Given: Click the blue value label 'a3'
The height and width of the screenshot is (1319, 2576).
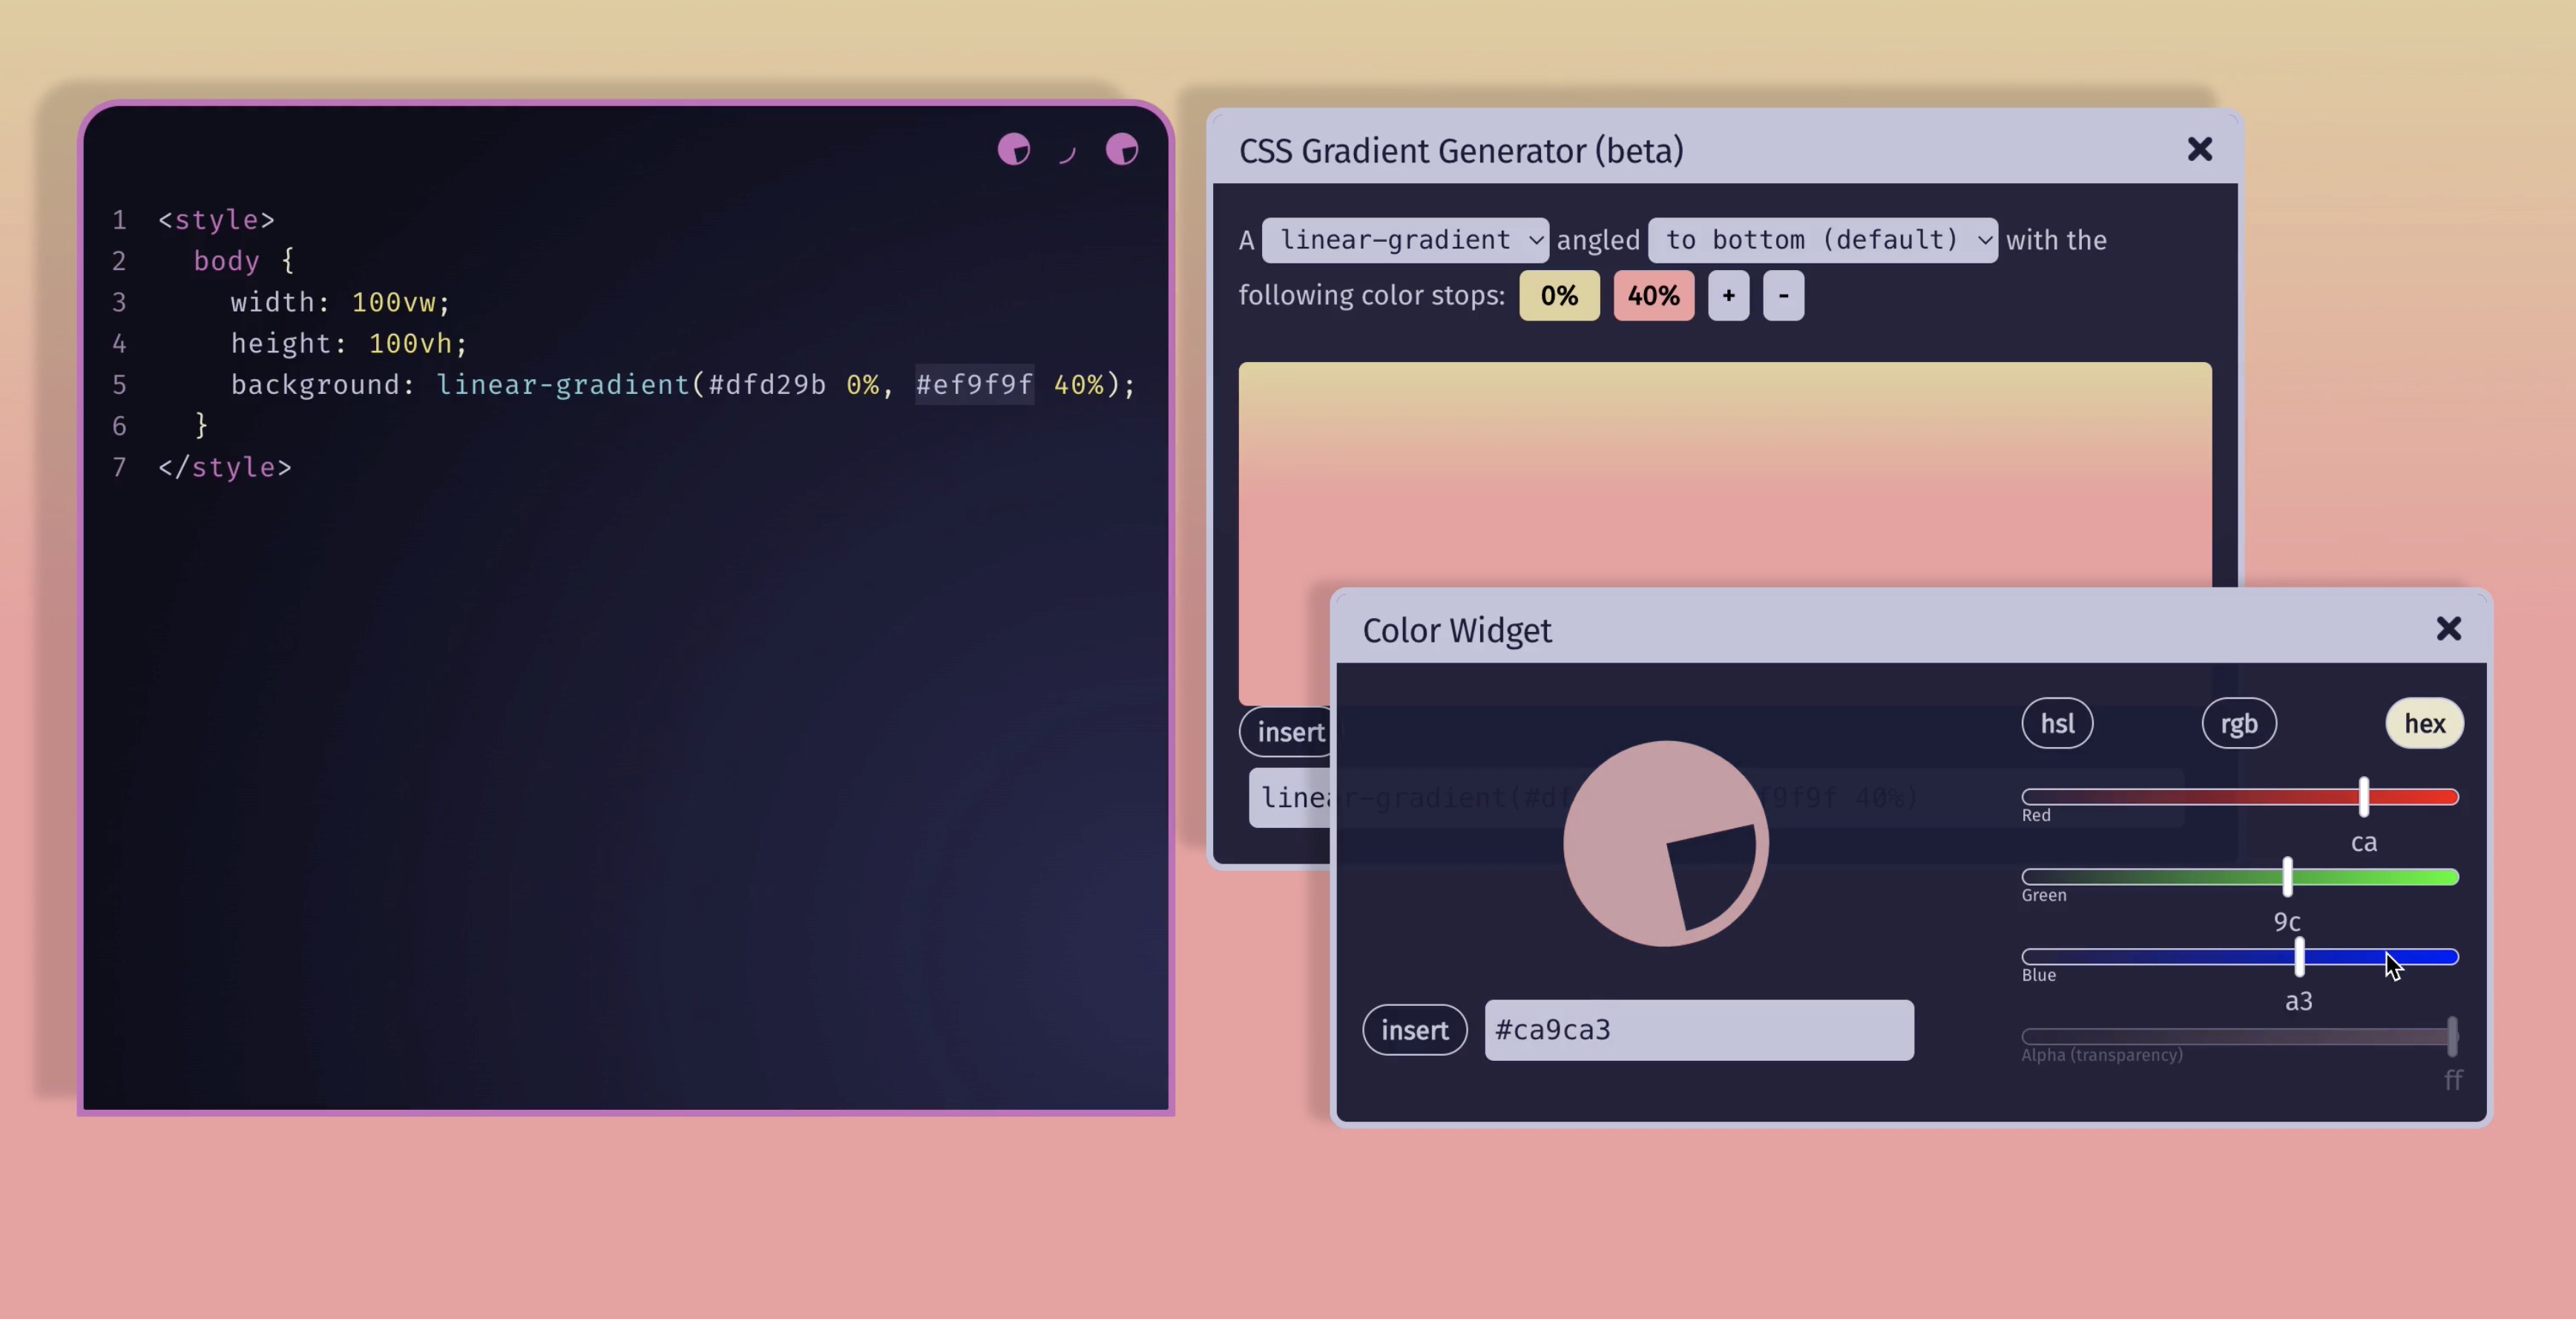Looking at the screenshot, I should pyautogui.click(x=2299, y=1001).
